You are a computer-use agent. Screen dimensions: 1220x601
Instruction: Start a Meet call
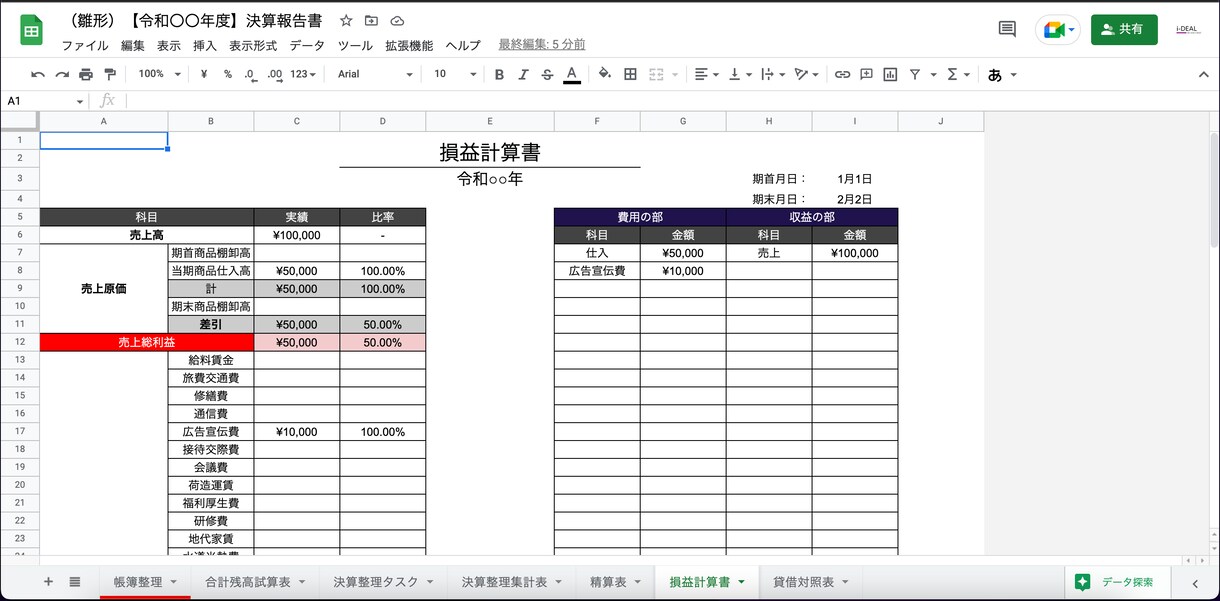(x=1058, y=30)
